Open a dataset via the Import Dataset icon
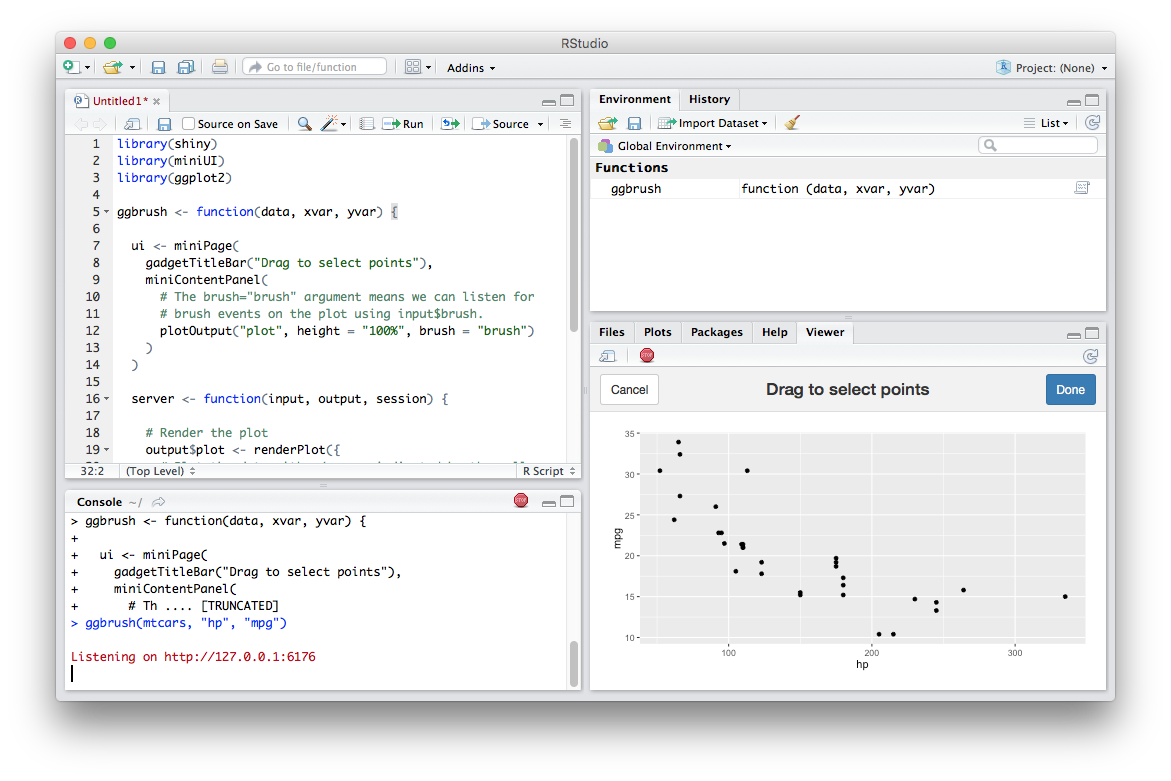1171x781 pixels. [x=712, y=122]
